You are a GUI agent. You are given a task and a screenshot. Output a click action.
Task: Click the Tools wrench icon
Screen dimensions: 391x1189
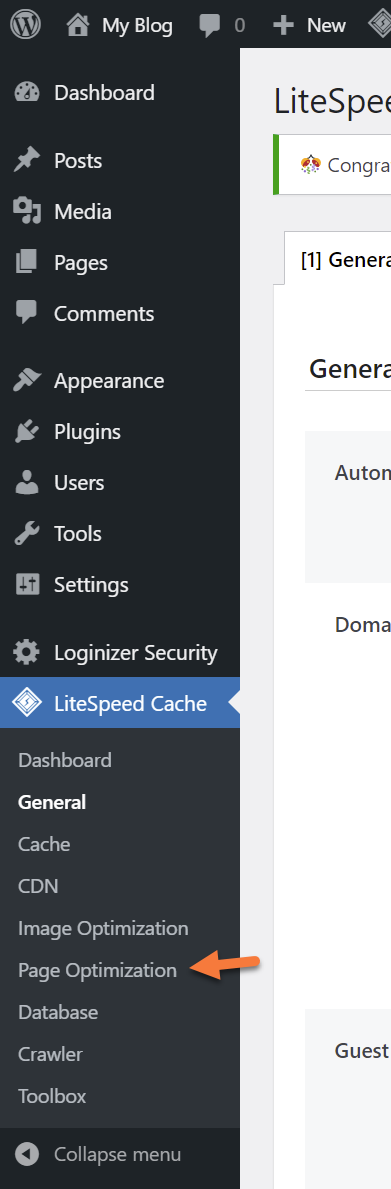click(x=27, y=534)
